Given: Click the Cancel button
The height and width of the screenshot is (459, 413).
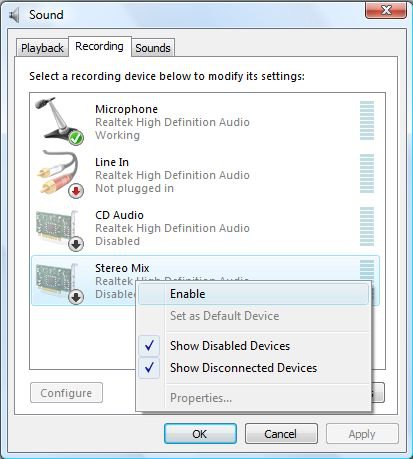Looking at the screenshot, I should (x=281, y=434).
